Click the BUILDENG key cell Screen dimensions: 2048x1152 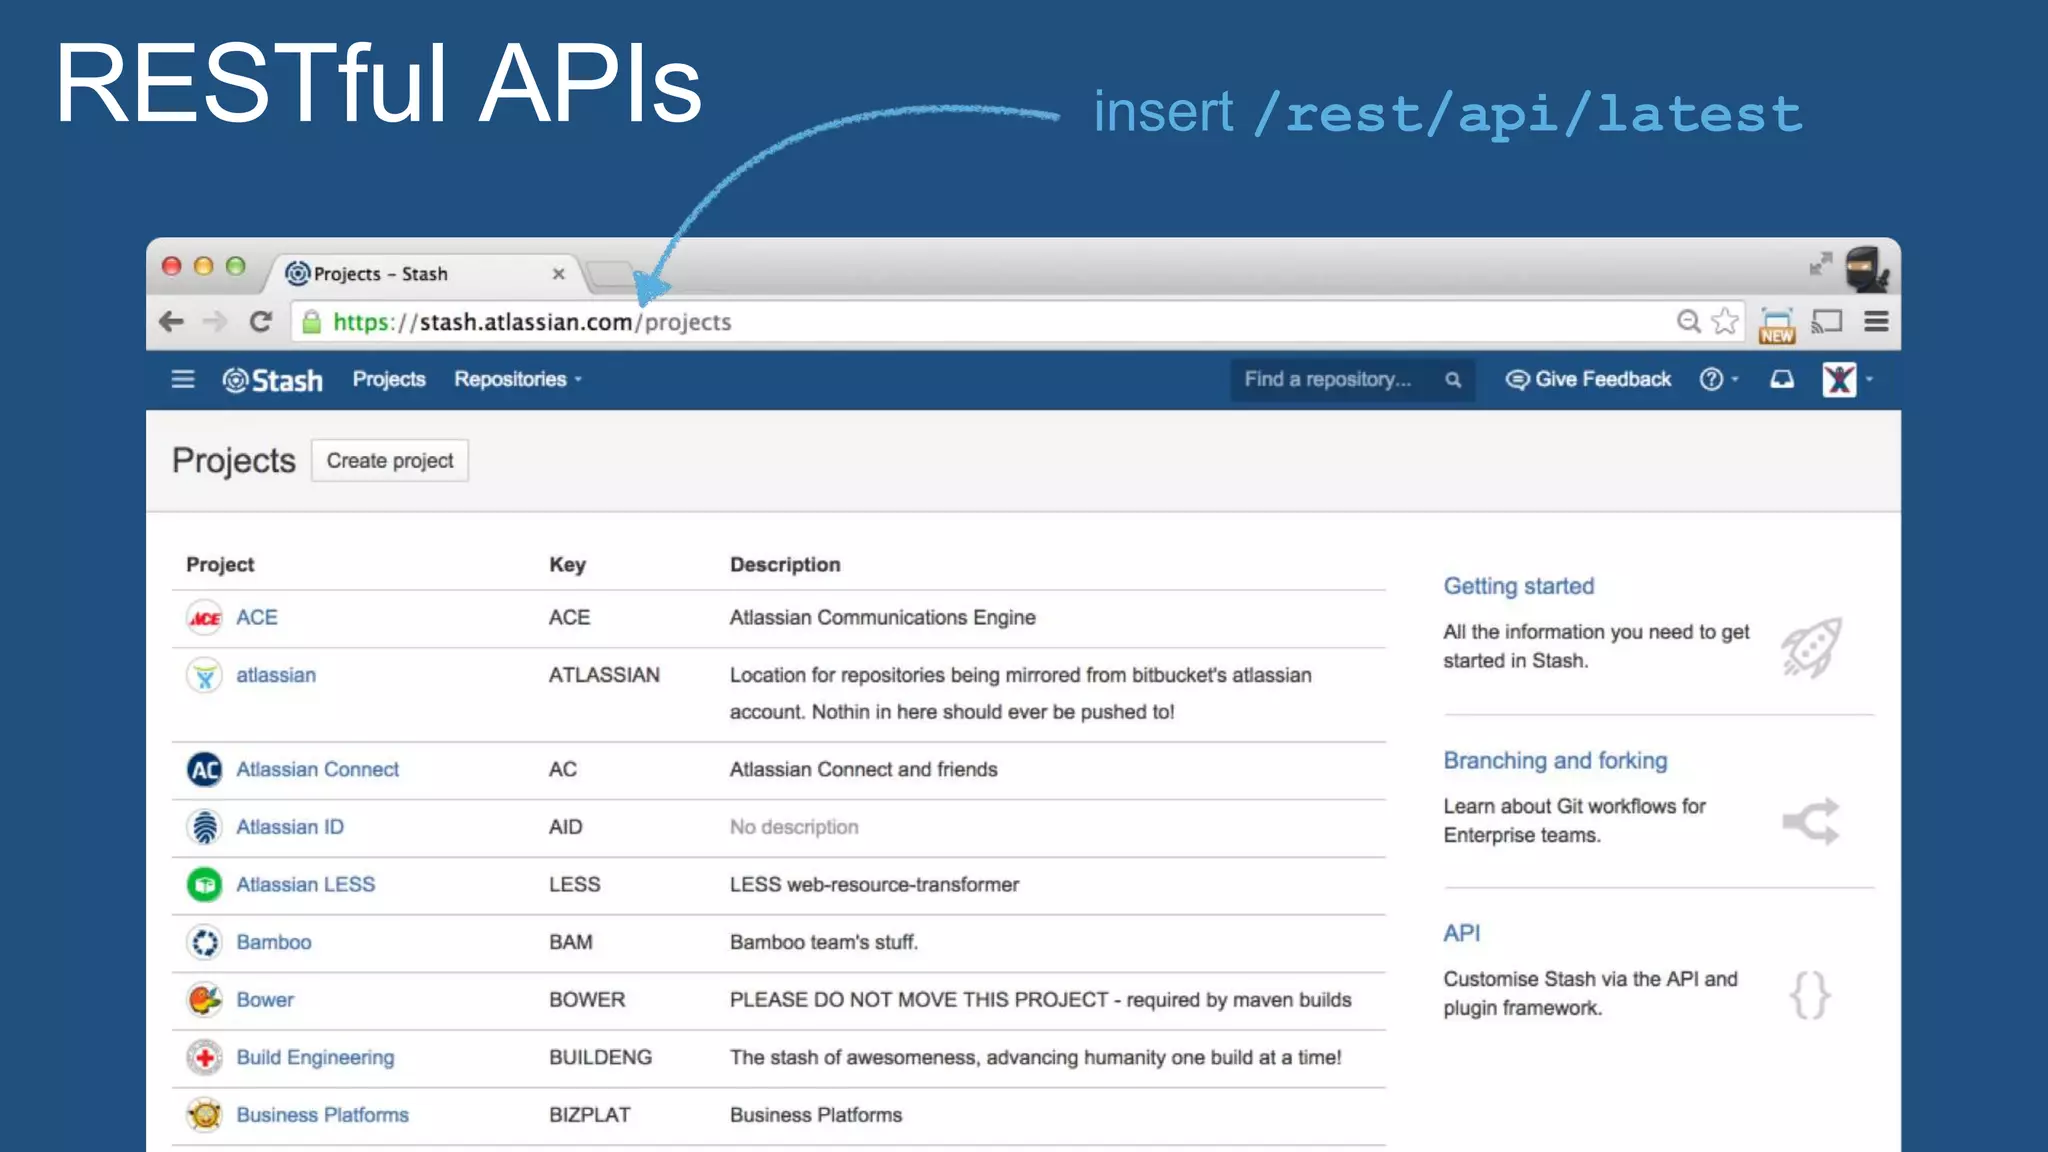(600, 1057)
